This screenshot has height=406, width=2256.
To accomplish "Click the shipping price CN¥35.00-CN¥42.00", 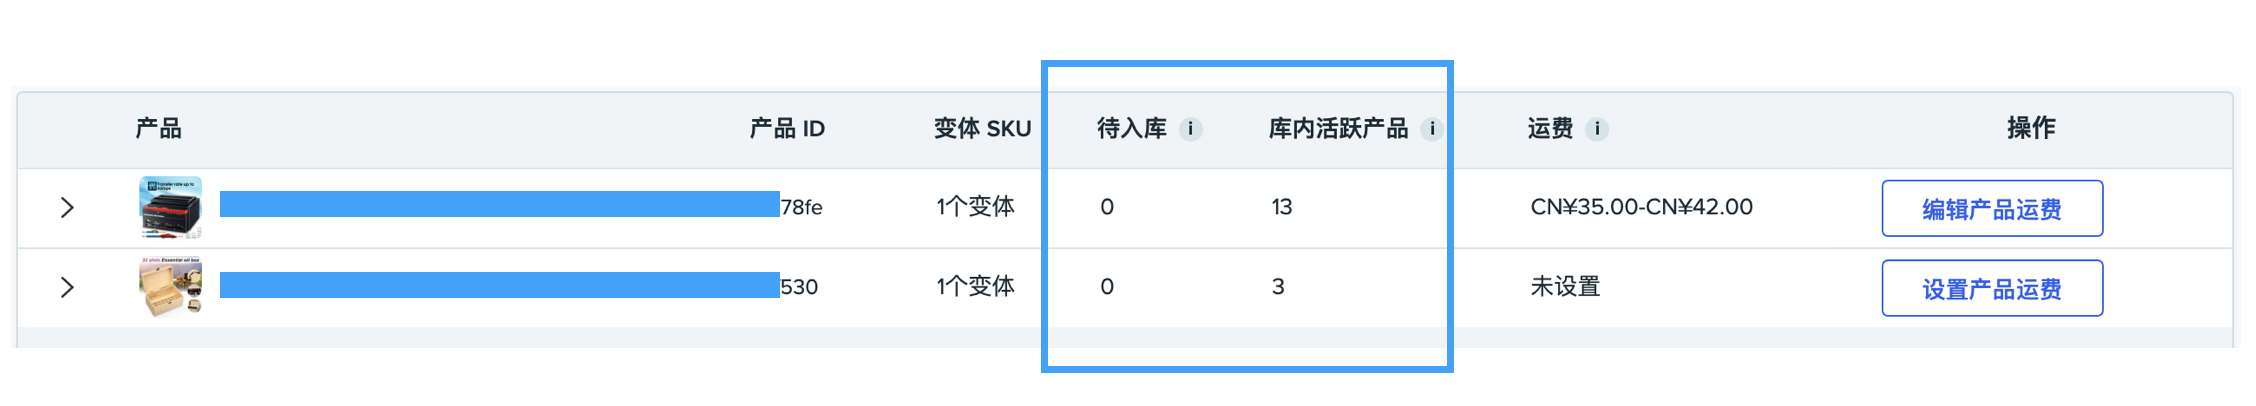I will tap(1641, 207).
